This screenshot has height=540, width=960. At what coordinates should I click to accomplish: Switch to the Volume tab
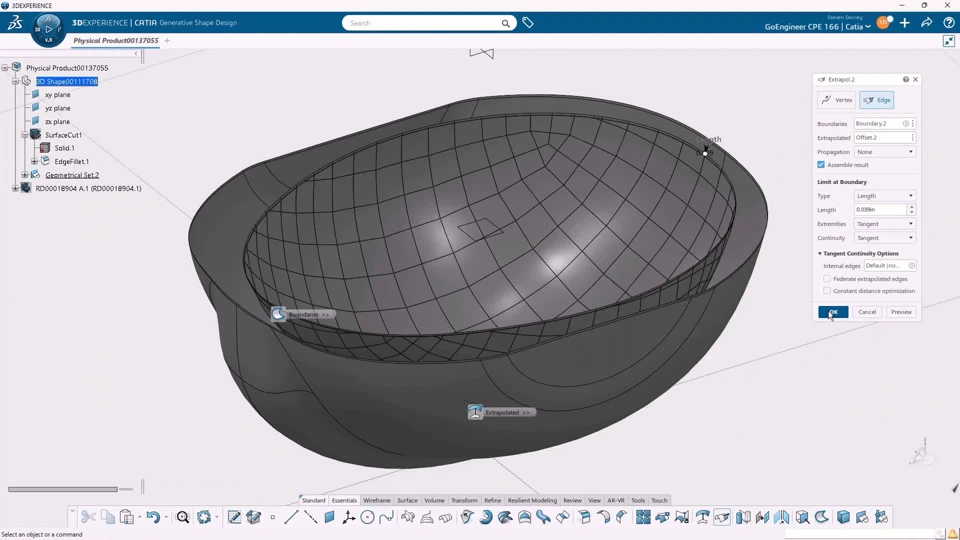434,500
